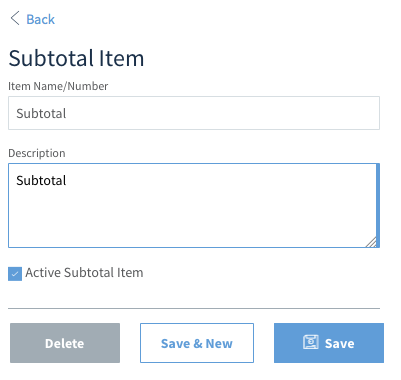Image resolution: width=401 pixels, height=380 pixels.
Task: Go back using the Back link
Action: click(x=40, y=19)
